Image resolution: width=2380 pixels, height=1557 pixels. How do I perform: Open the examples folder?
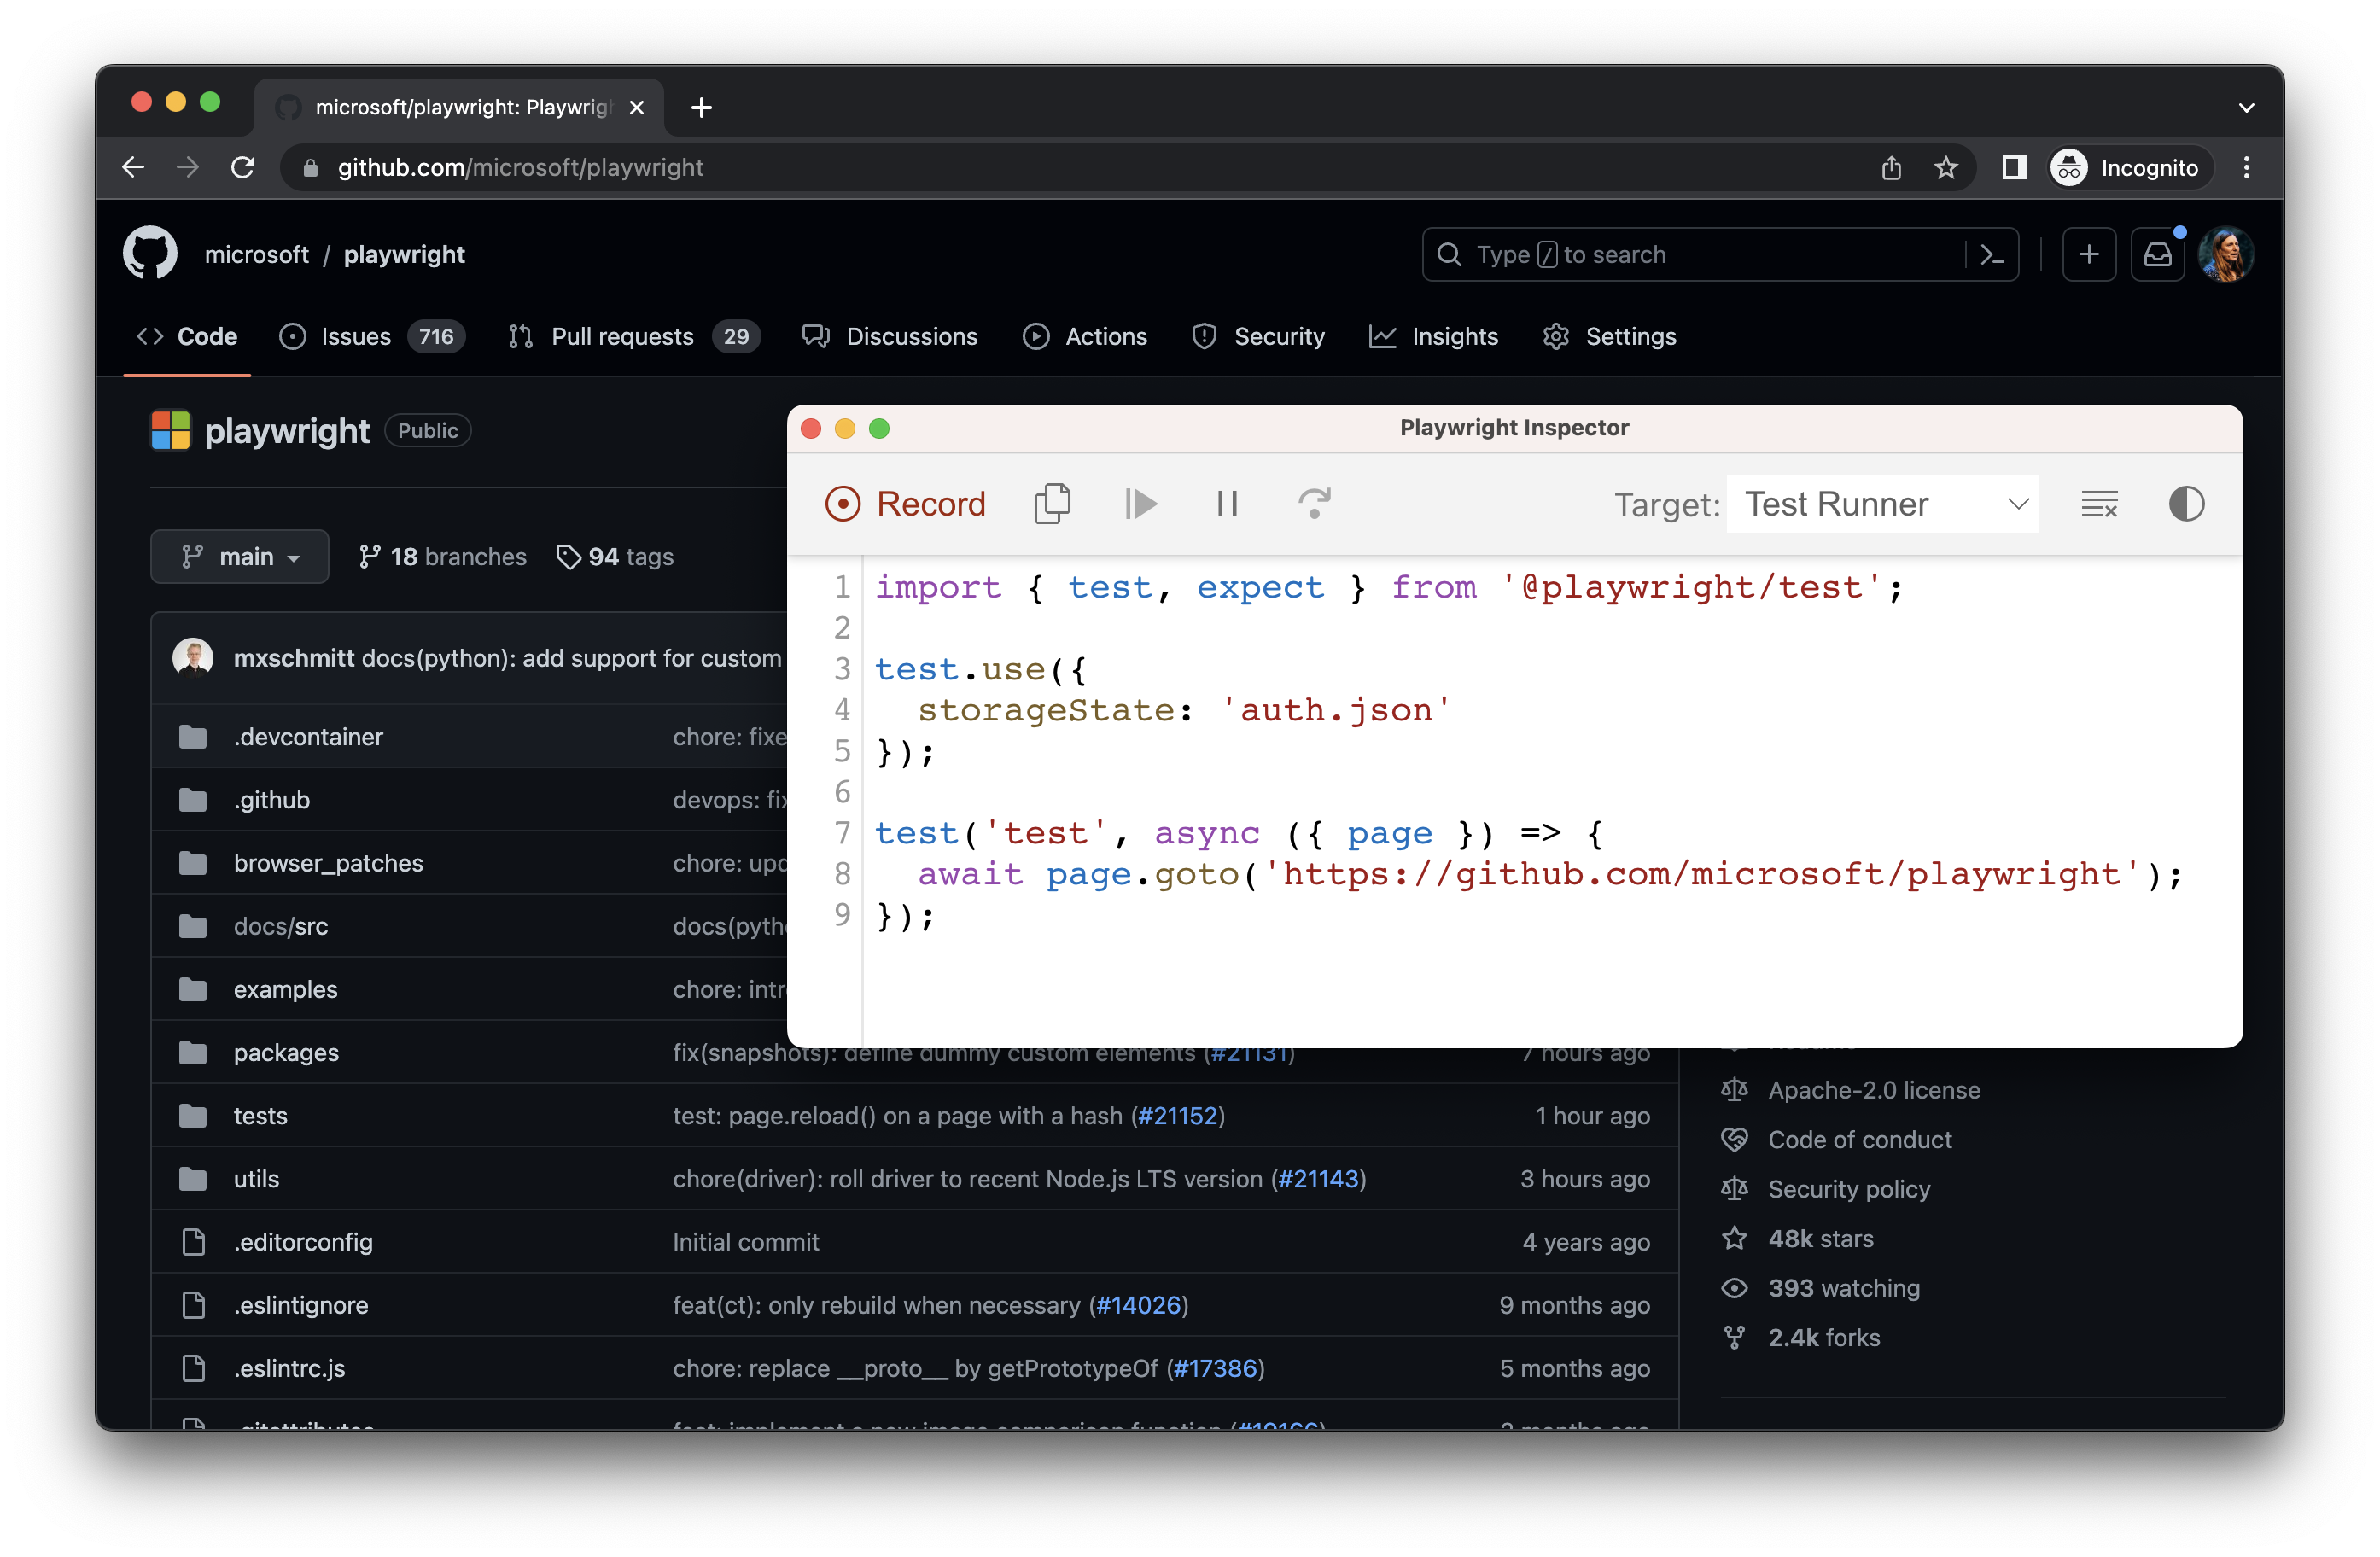285,990
